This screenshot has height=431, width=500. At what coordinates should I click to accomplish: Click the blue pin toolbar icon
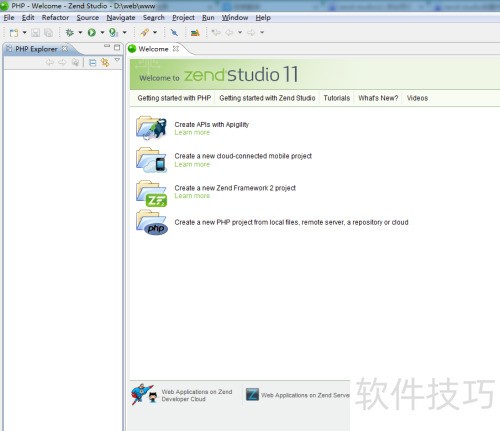(x=174, y=33)
